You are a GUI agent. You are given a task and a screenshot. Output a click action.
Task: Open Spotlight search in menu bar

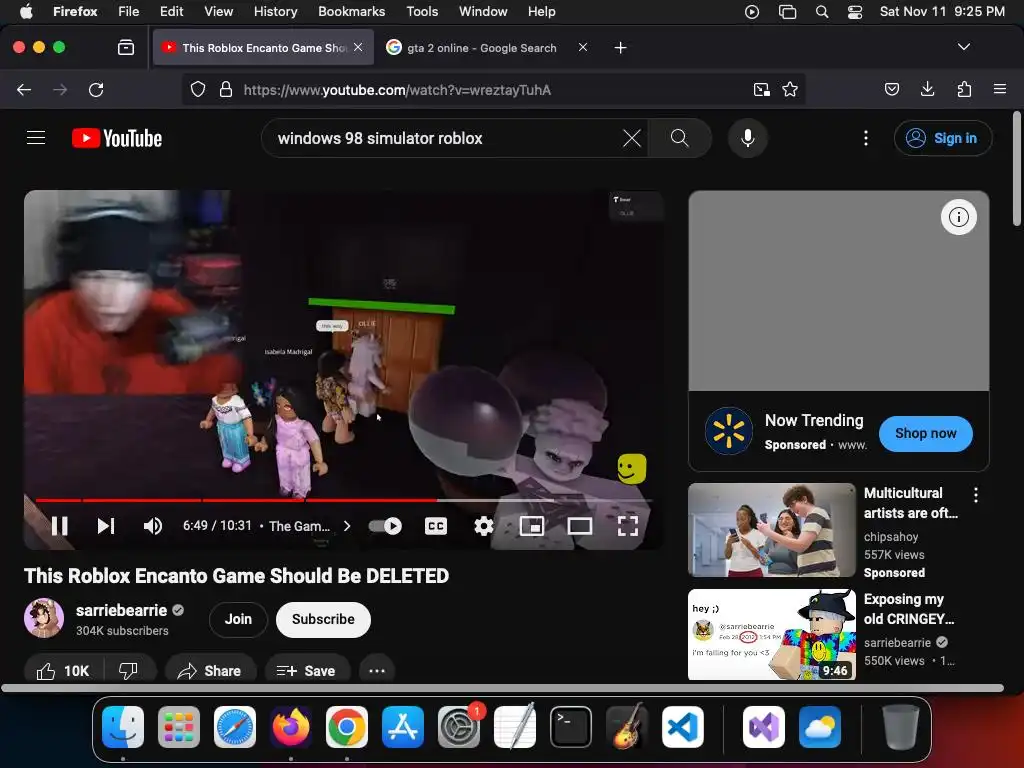pos(822,11)
